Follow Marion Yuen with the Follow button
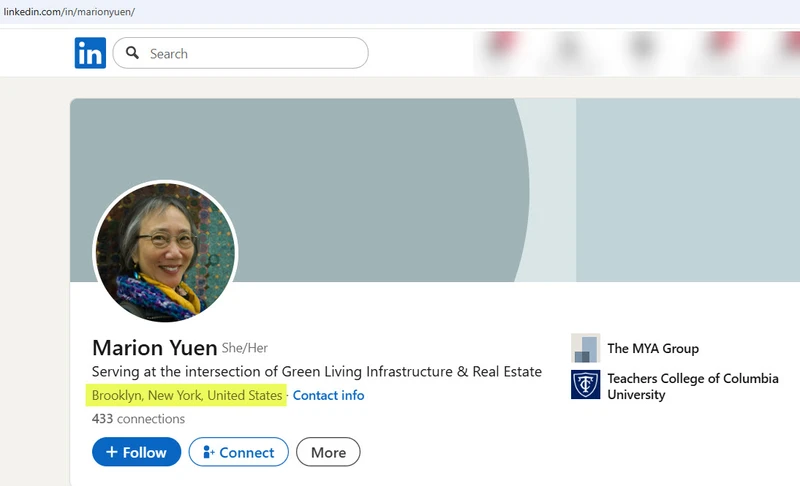The image size is (800, 486). [x=136, y=452]
